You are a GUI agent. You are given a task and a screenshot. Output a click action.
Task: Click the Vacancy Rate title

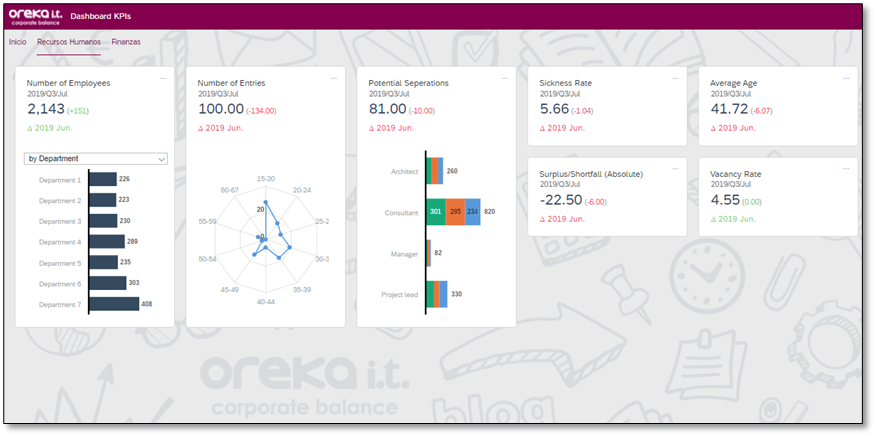[735, 174]
